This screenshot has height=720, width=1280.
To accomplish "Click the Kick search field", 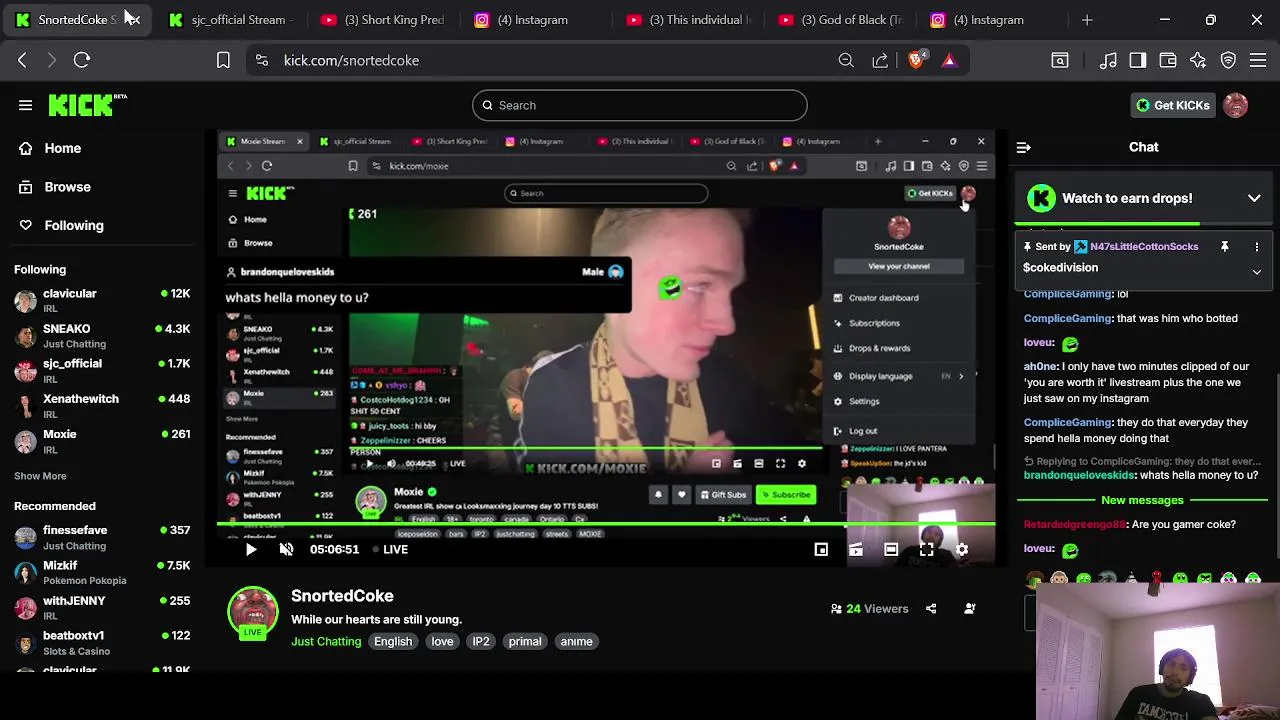I will (640, 105).
